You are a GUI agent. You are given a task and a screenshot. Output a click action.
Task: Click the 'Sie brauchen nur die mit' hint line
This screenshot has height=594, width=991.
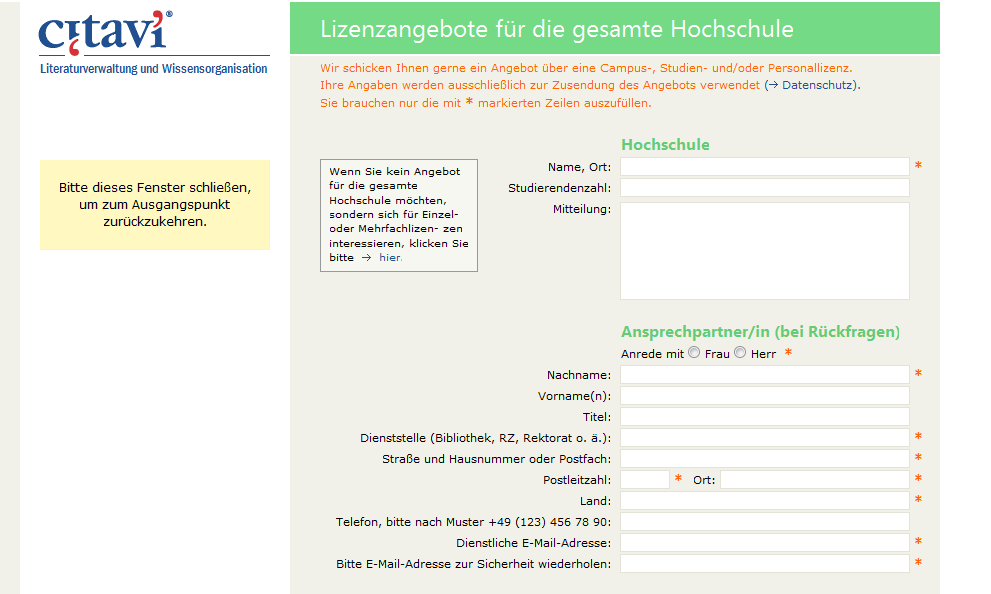[485, 103]
